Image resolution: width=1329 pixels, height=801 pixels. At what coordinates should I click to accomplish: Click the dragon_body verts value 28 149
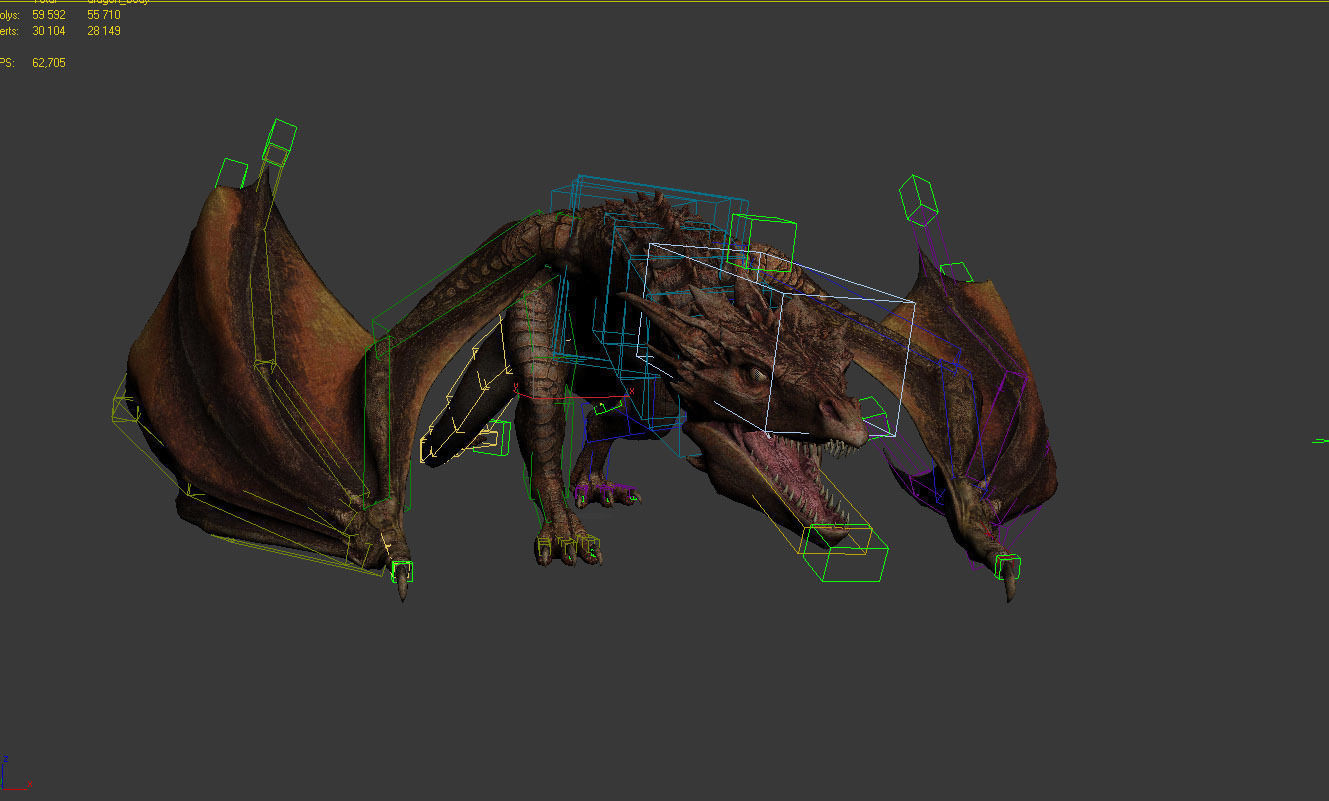click(104, 31)
